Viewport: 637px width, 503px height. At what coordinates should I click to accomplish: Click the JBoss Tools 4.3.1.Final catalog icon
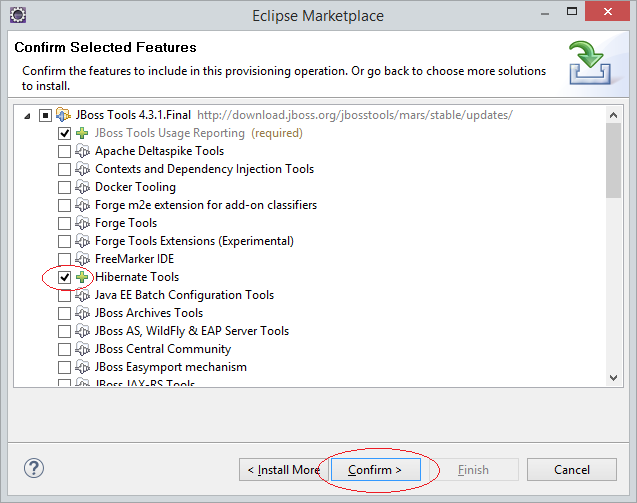(63, 115)
